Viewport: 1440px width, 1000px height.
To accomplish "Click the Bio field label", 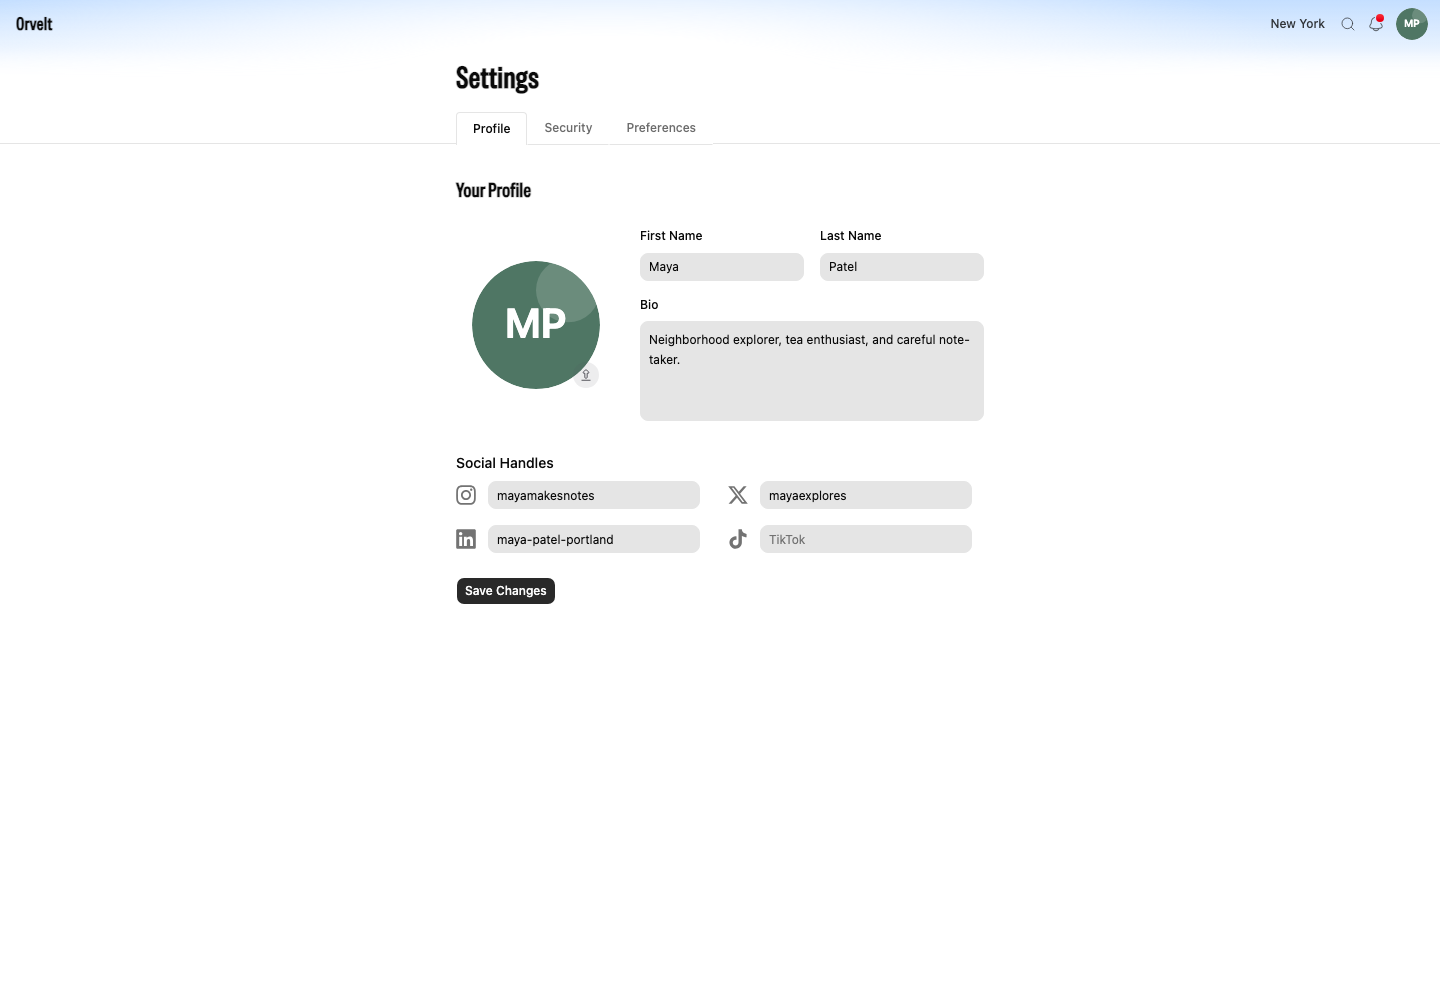I will pos(649,305).
